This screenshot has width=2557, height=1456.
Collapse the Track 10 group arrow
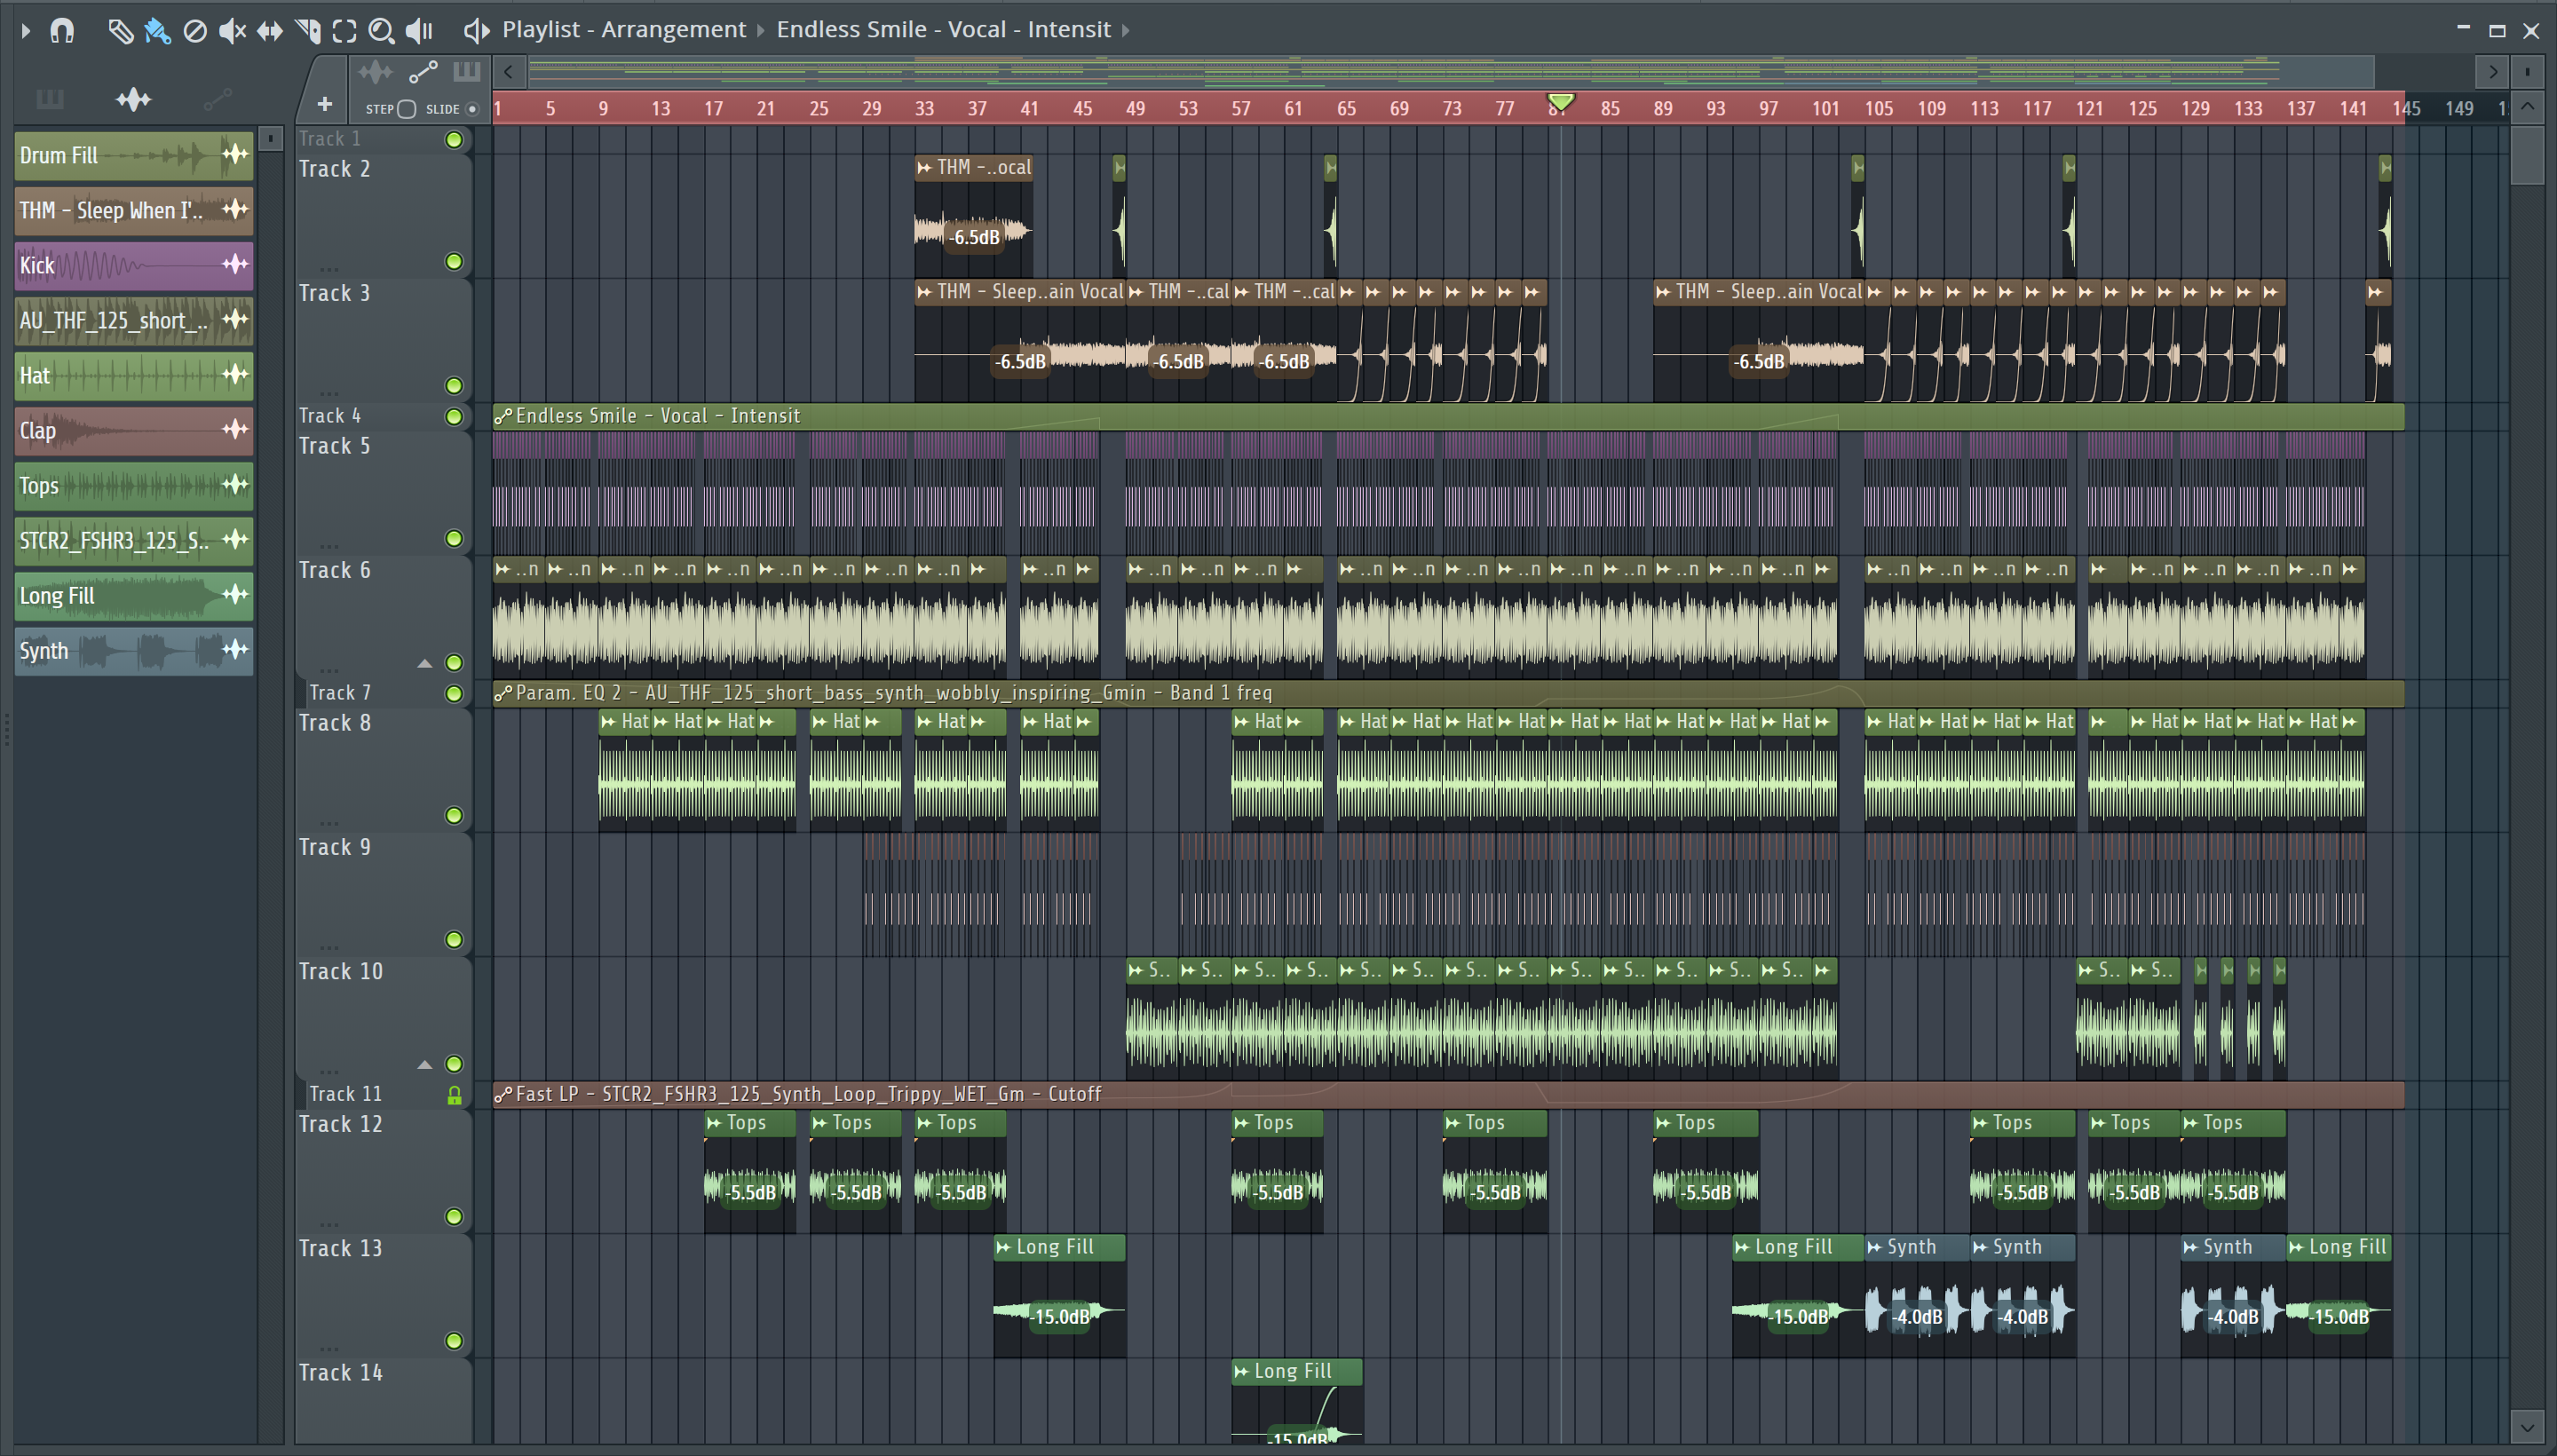click(x=425, y=1064)
